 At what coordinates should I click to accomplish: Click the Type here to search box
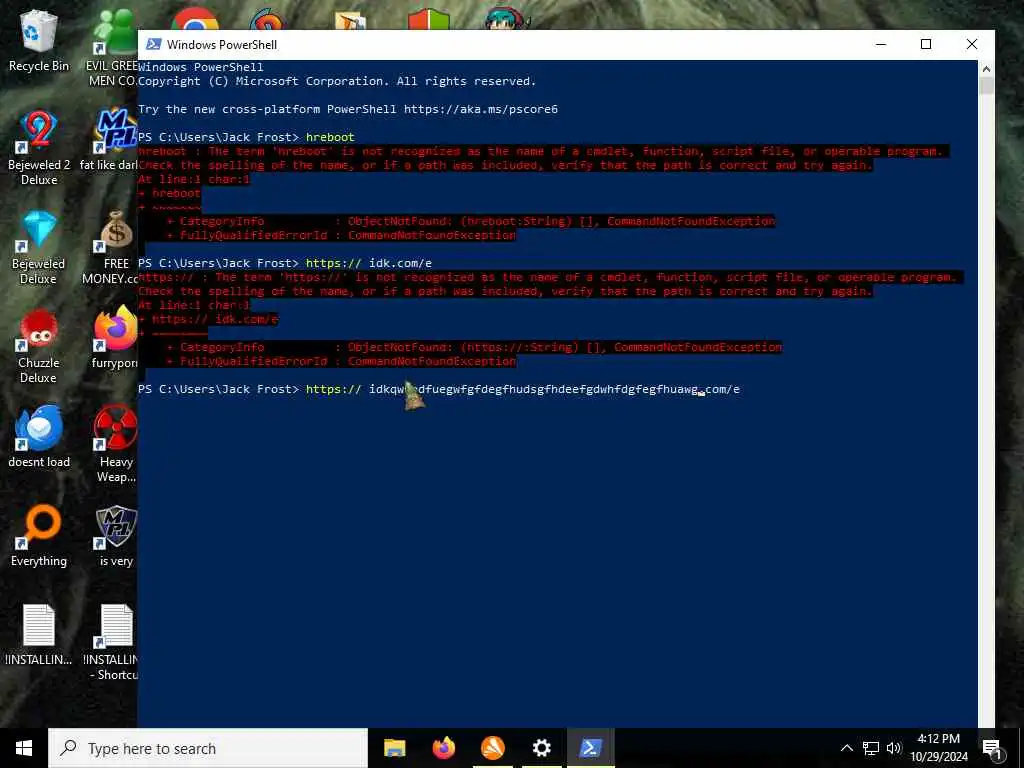tap(208, 748)
